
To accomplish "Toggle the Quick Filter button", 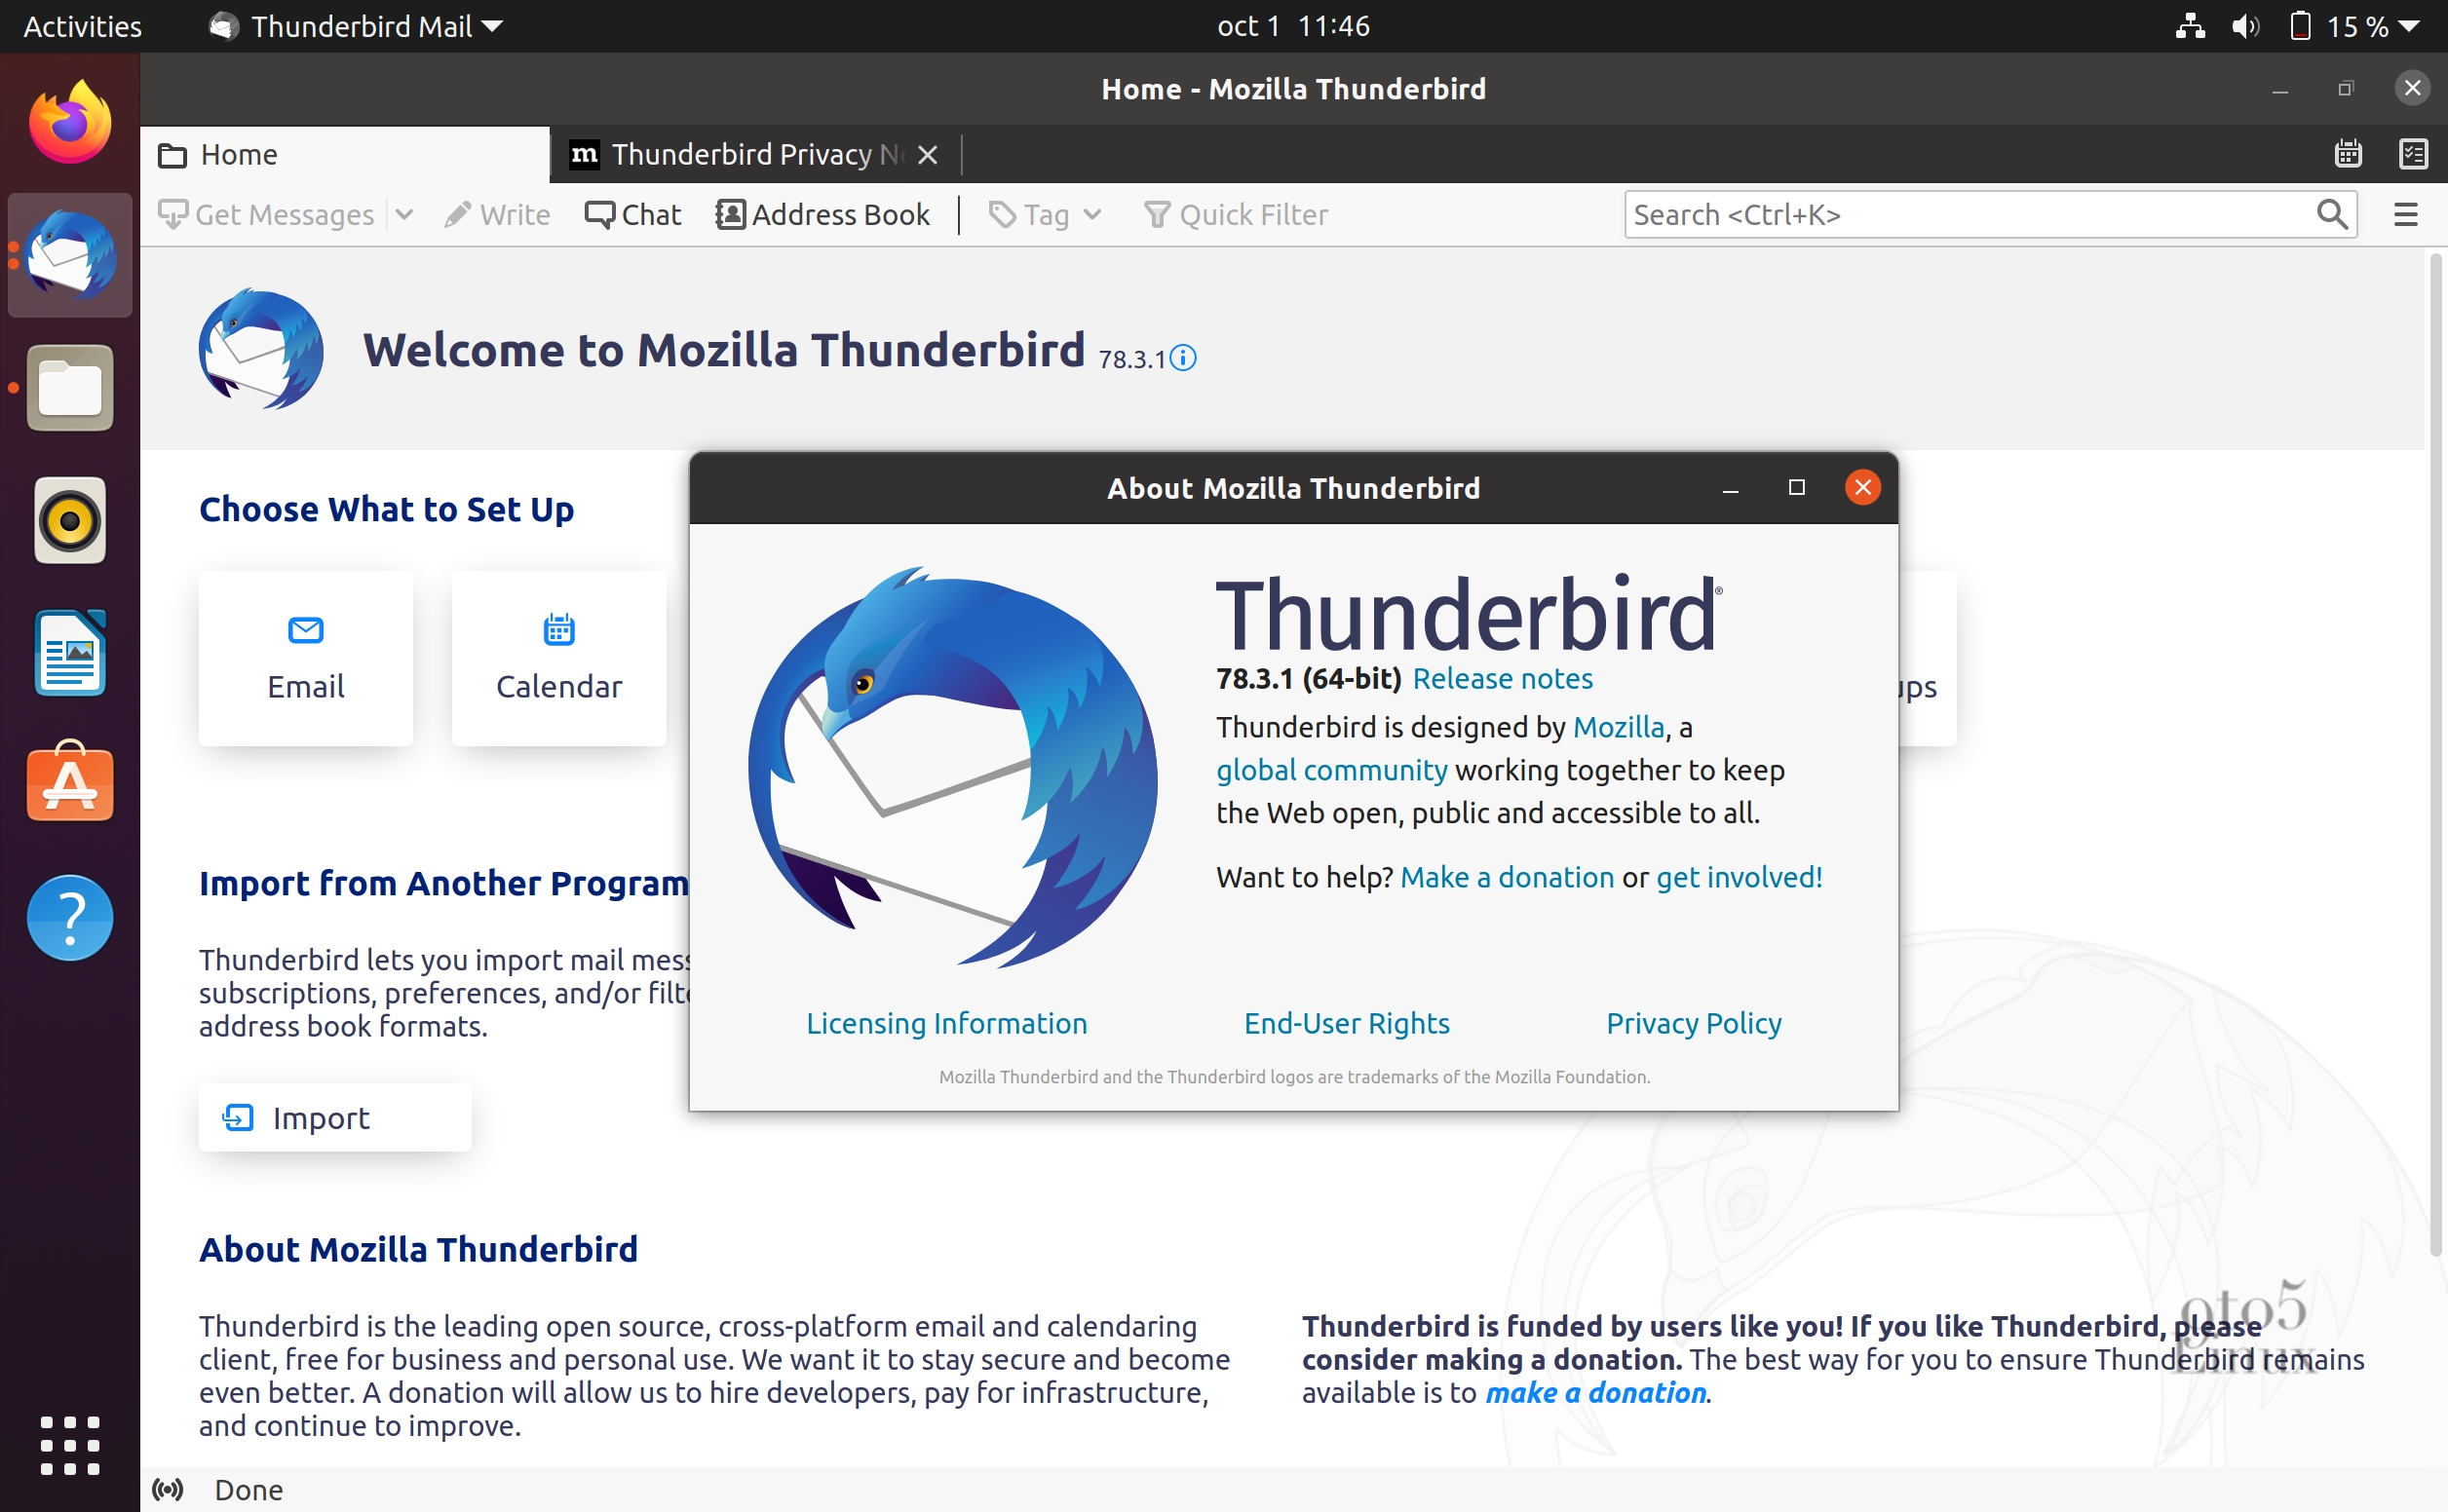I will (1235, 215).
